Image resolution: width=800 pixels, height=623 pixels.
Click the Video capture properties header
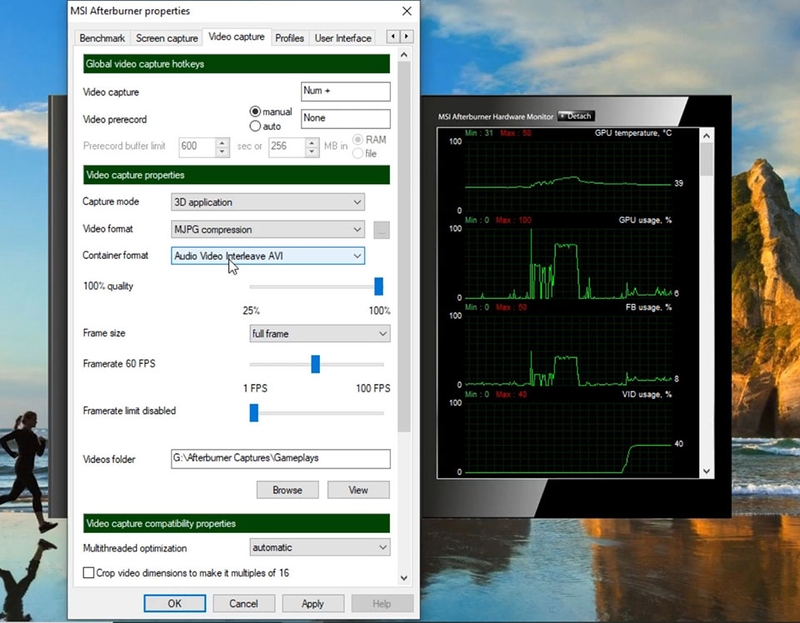coord(236,175)
